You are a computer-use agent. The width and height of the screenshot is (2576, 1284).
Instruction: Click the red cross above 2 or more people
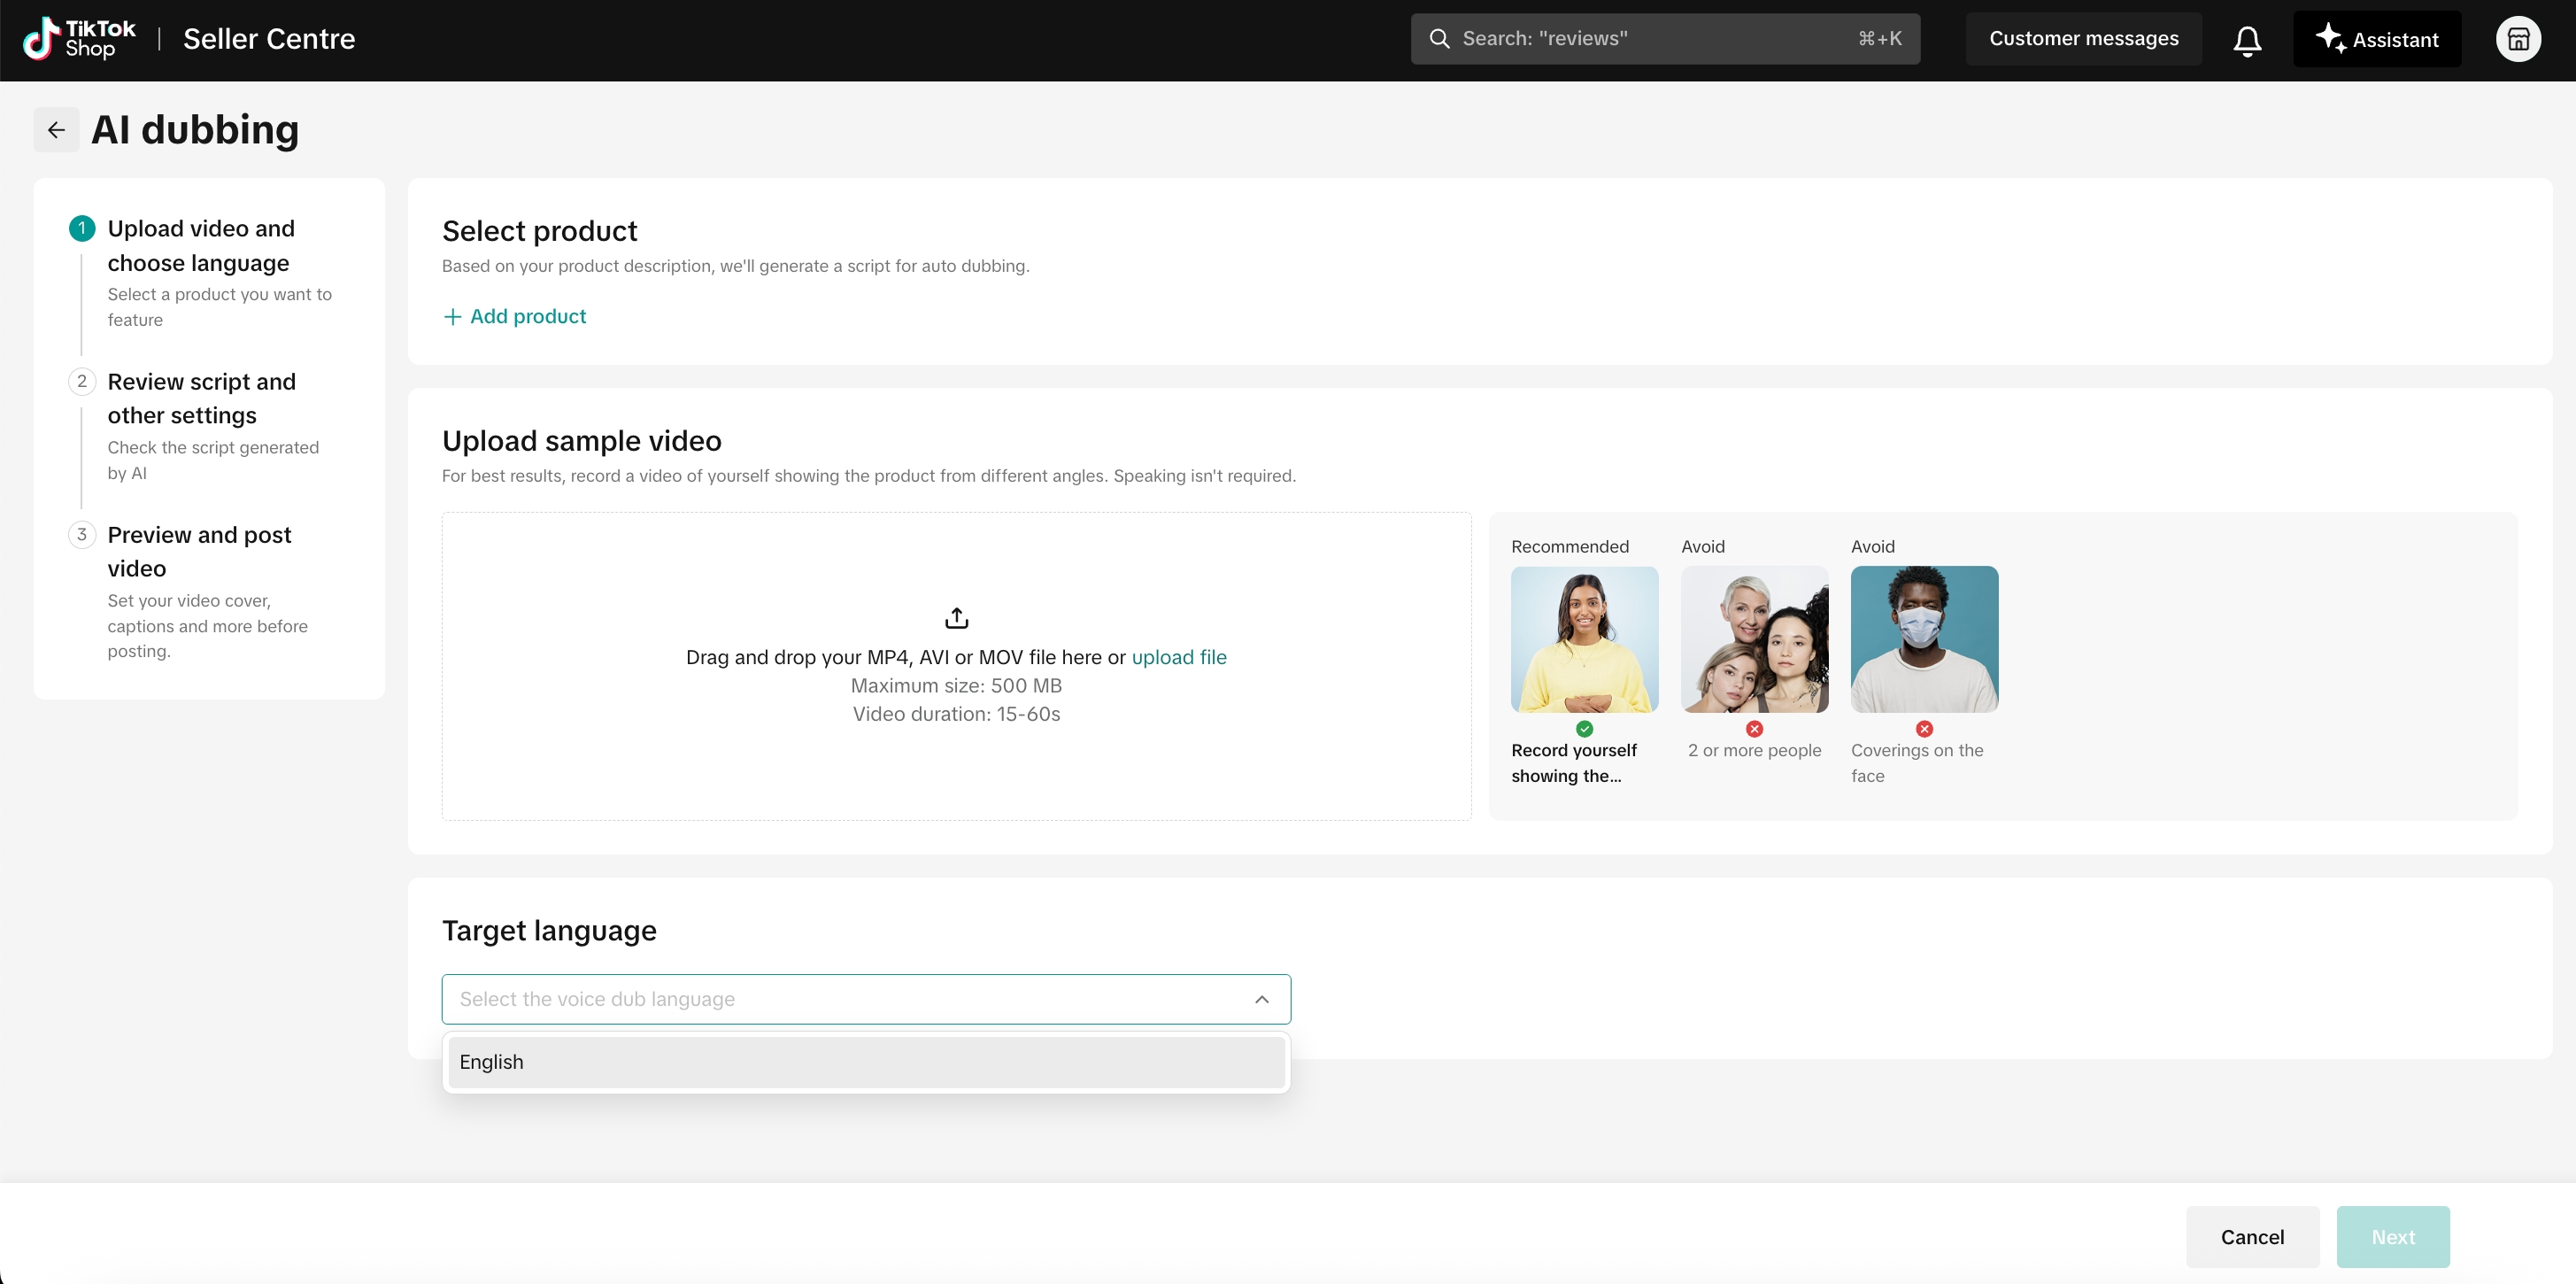click(x=1754, y=729)
